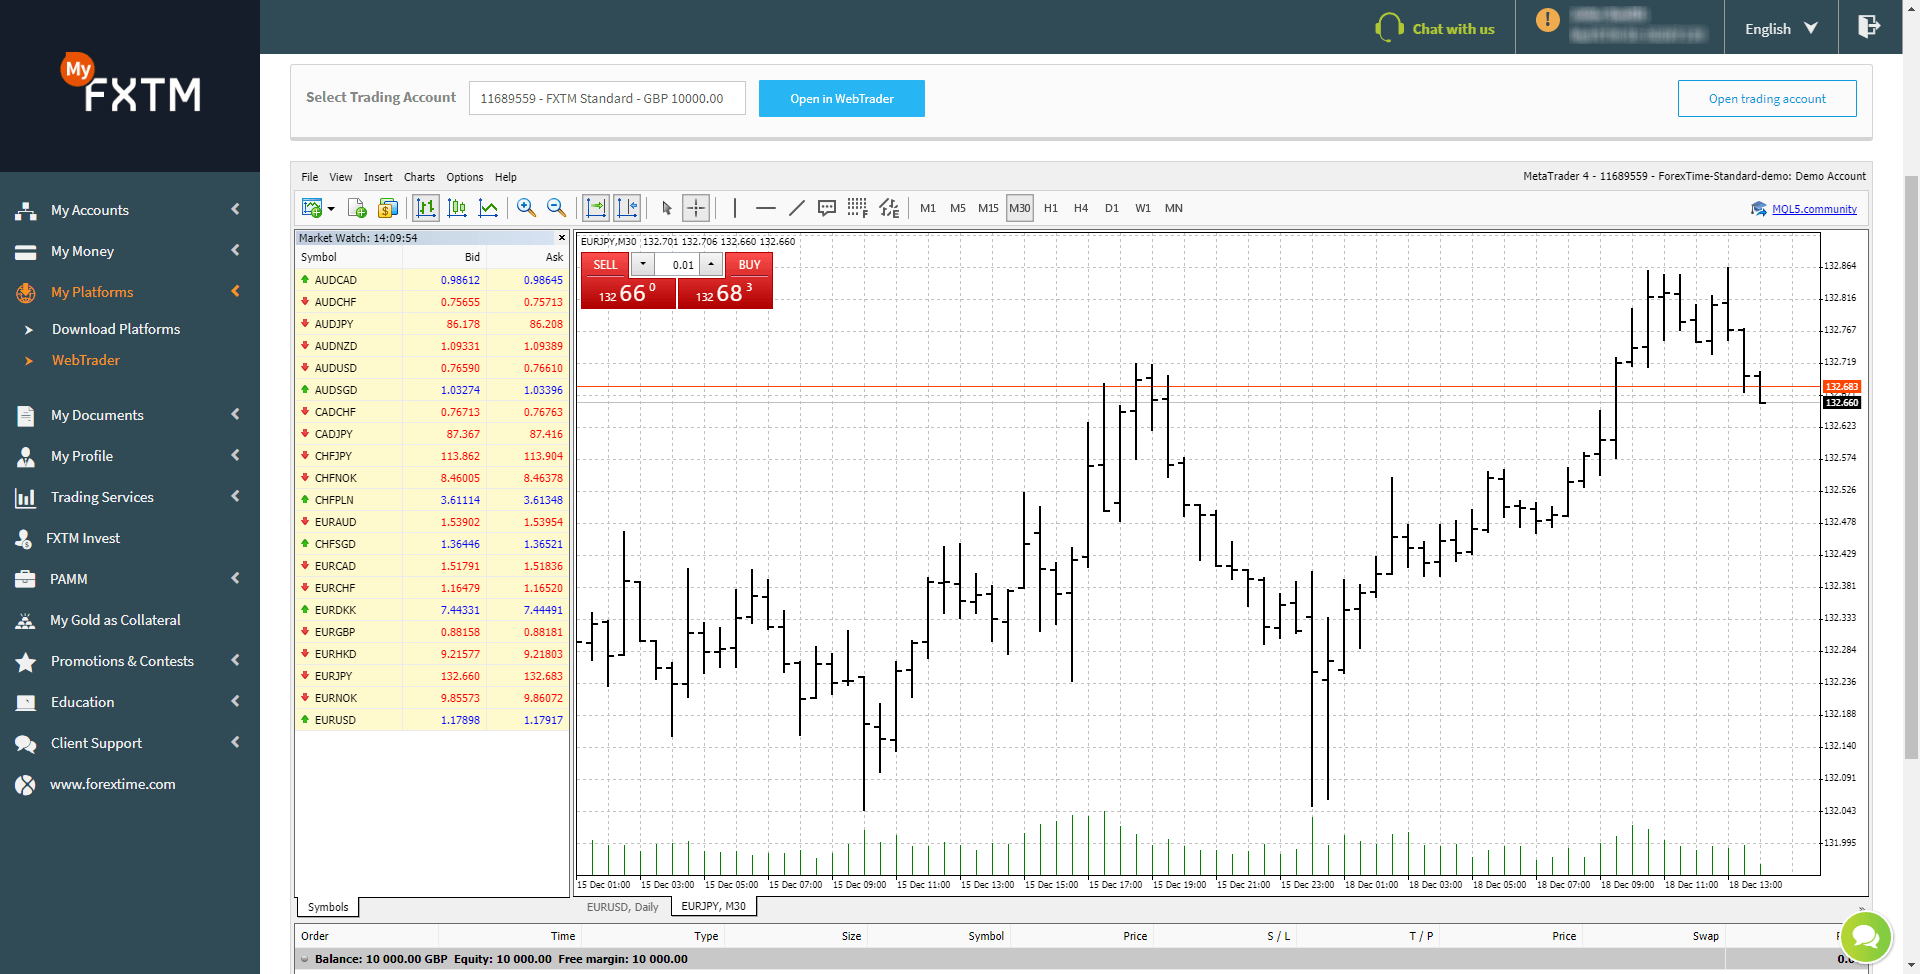This screenshot has height=974, width=1920.
Task: Click the MyFXTM logo
Action: tap(131, 83)
